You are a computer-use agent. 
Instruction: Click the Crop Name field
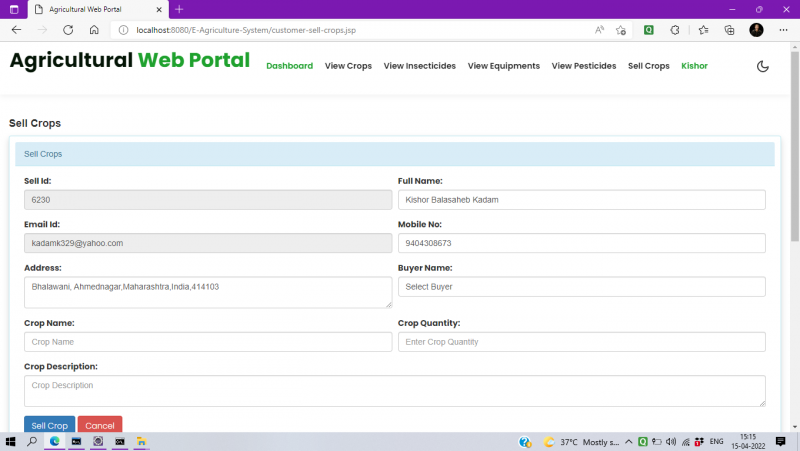point(208,342)
